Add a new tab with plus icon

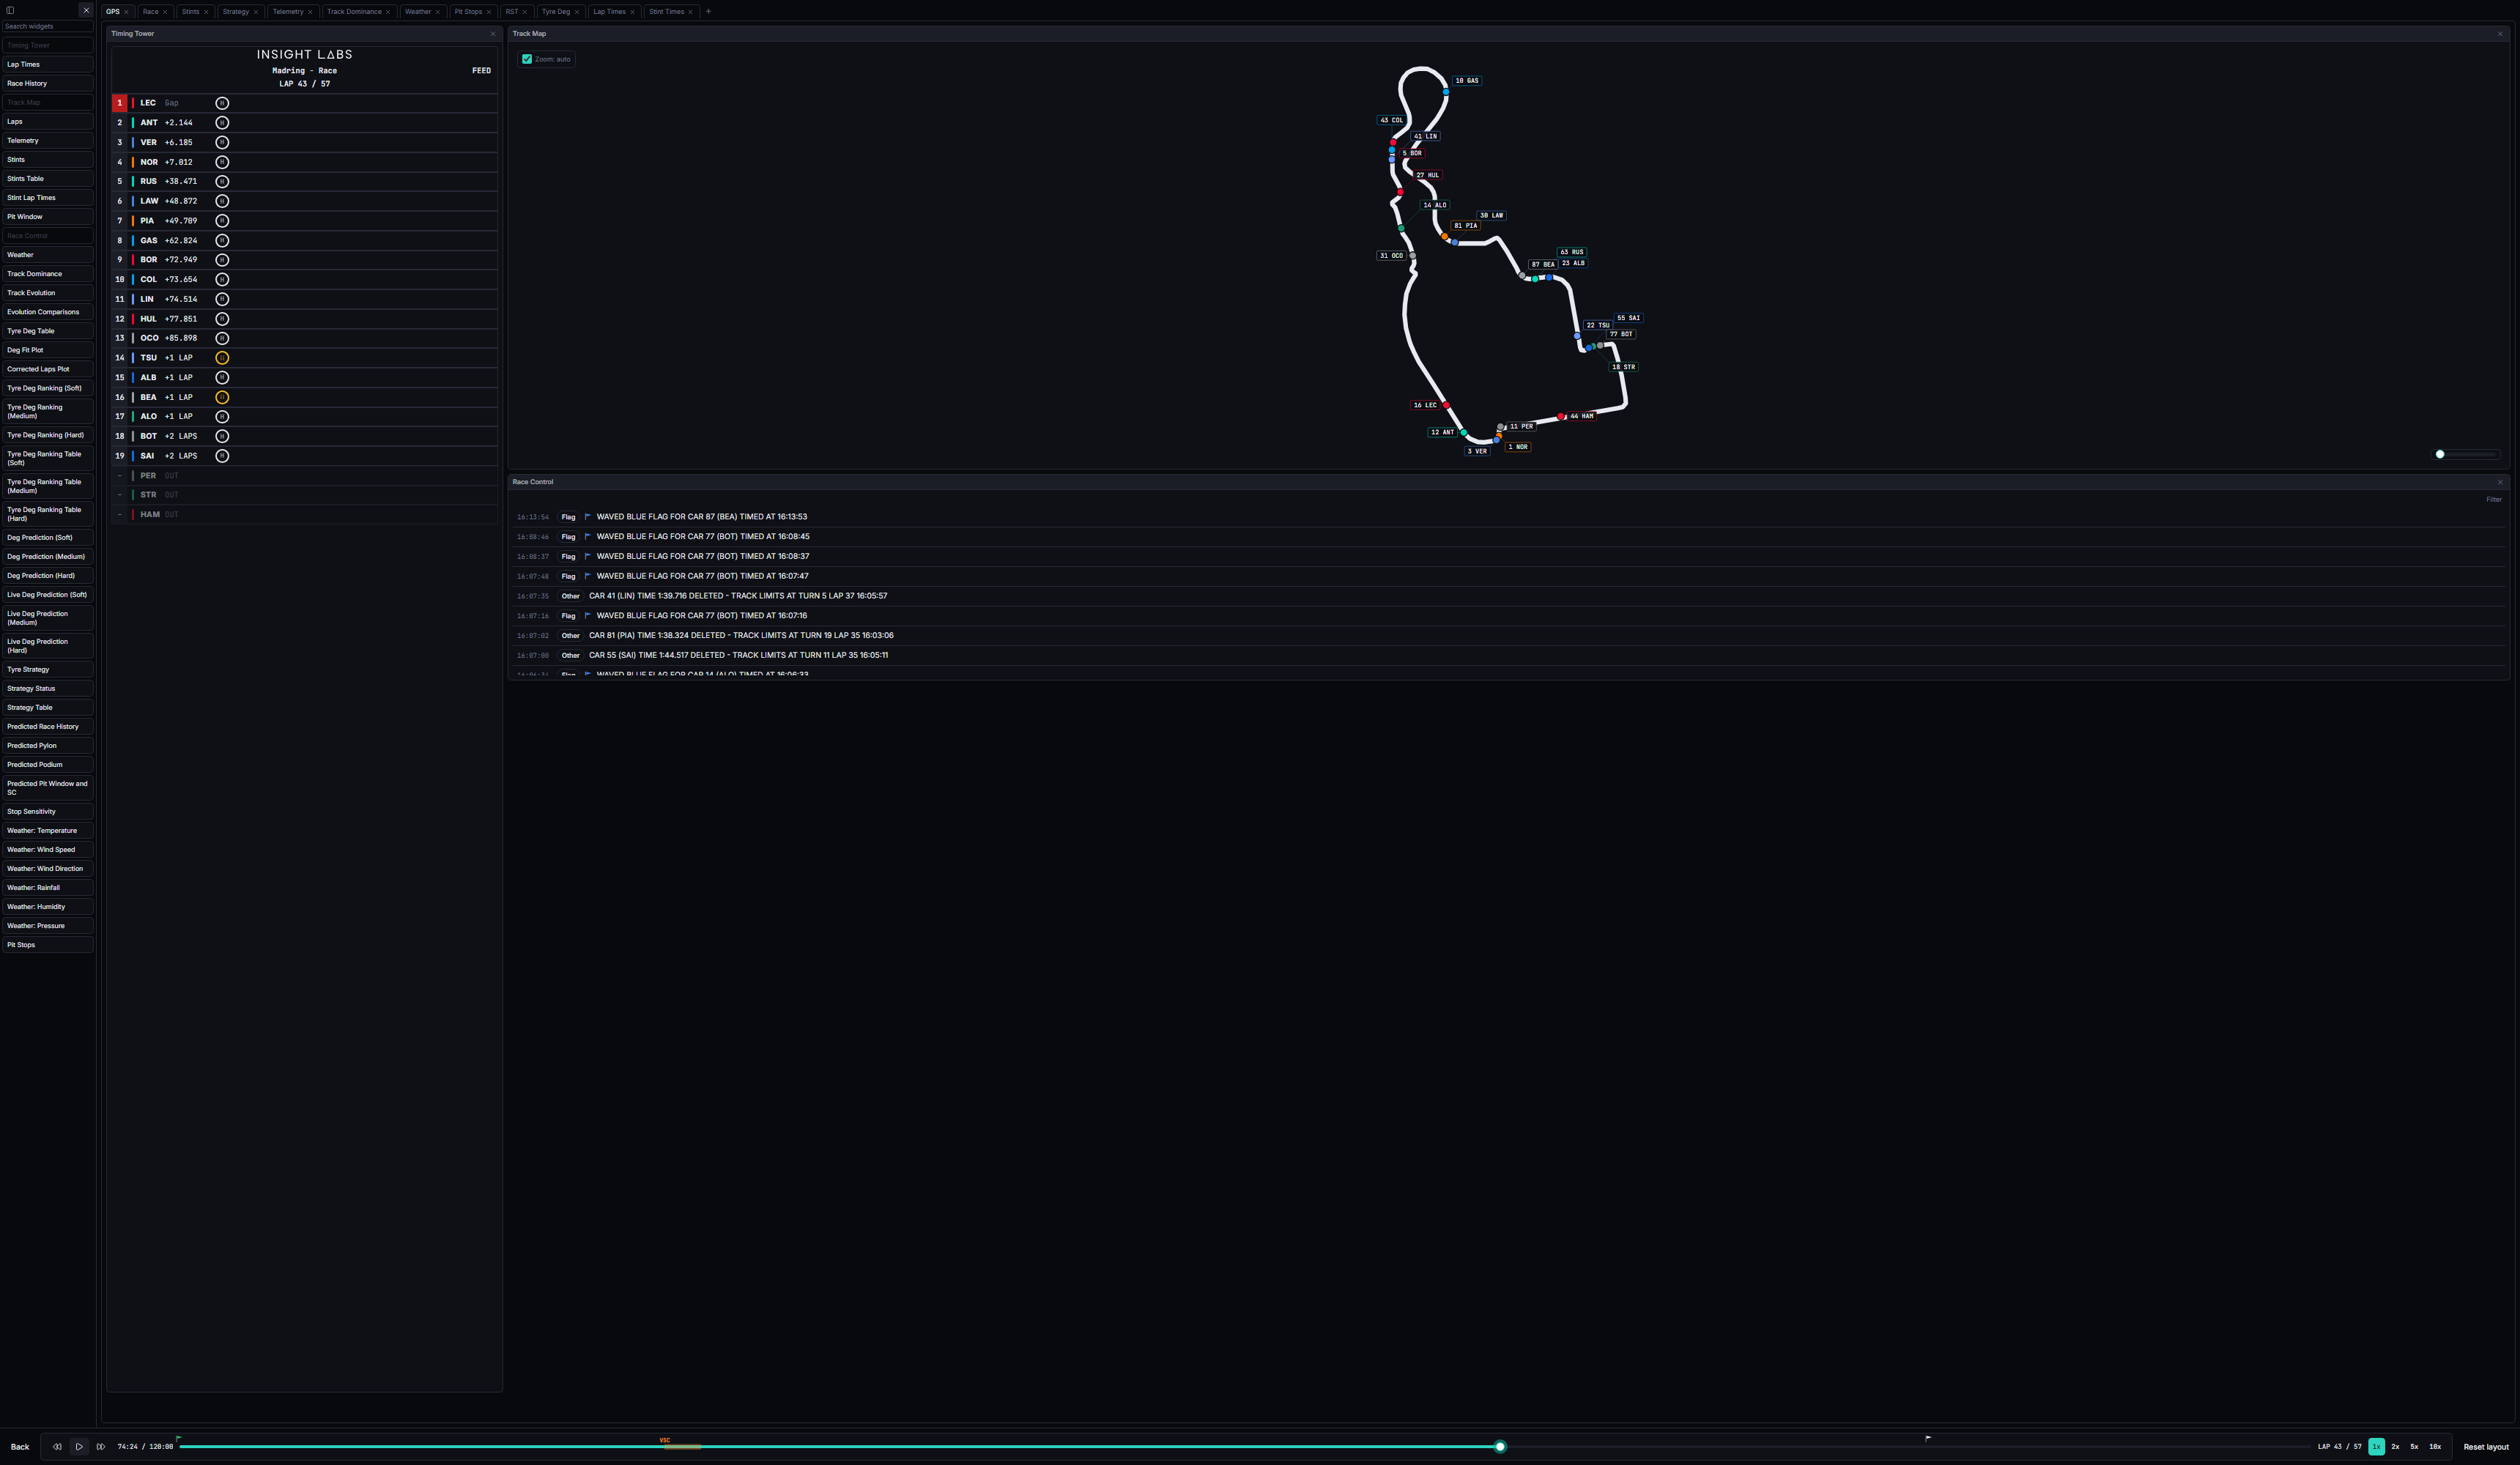coord(708,11)
